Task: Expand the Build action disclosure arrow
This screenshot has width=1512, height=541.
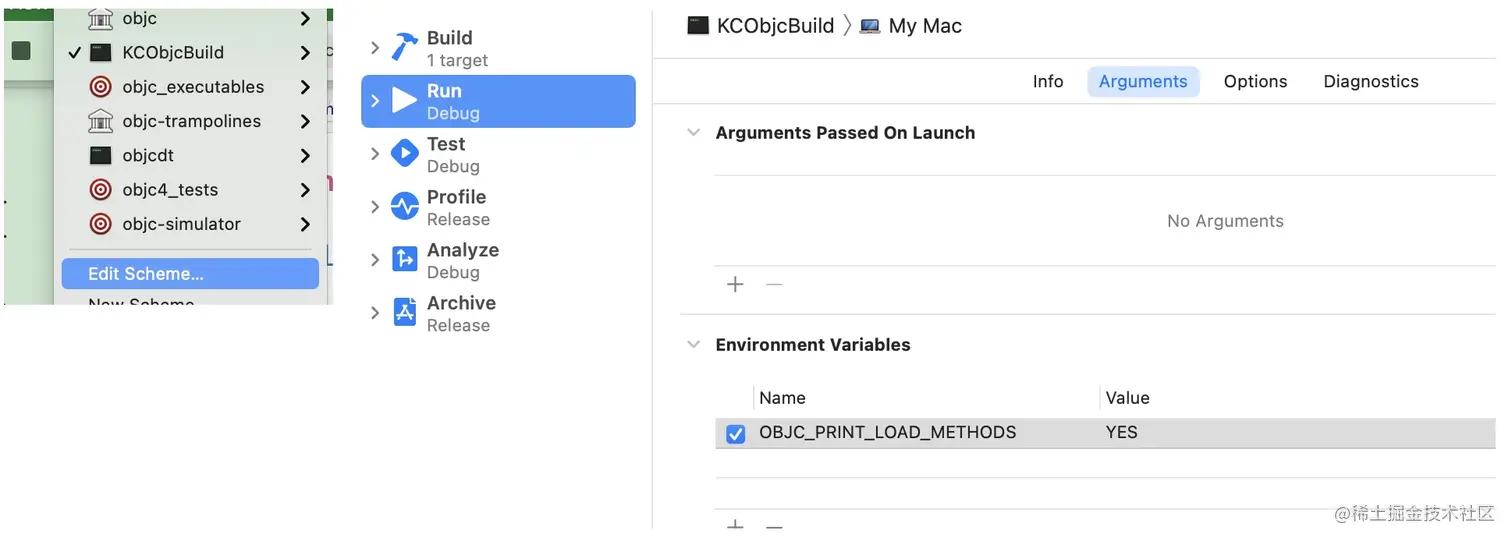Action: 375,48
